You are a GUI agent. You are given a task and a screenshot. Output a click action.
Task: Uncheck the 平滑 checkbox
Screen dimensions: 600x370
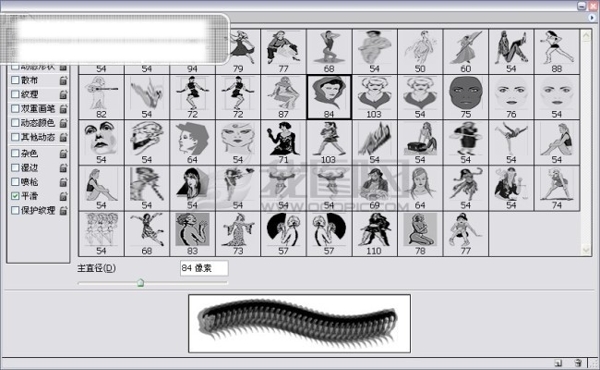click(15, 196)
